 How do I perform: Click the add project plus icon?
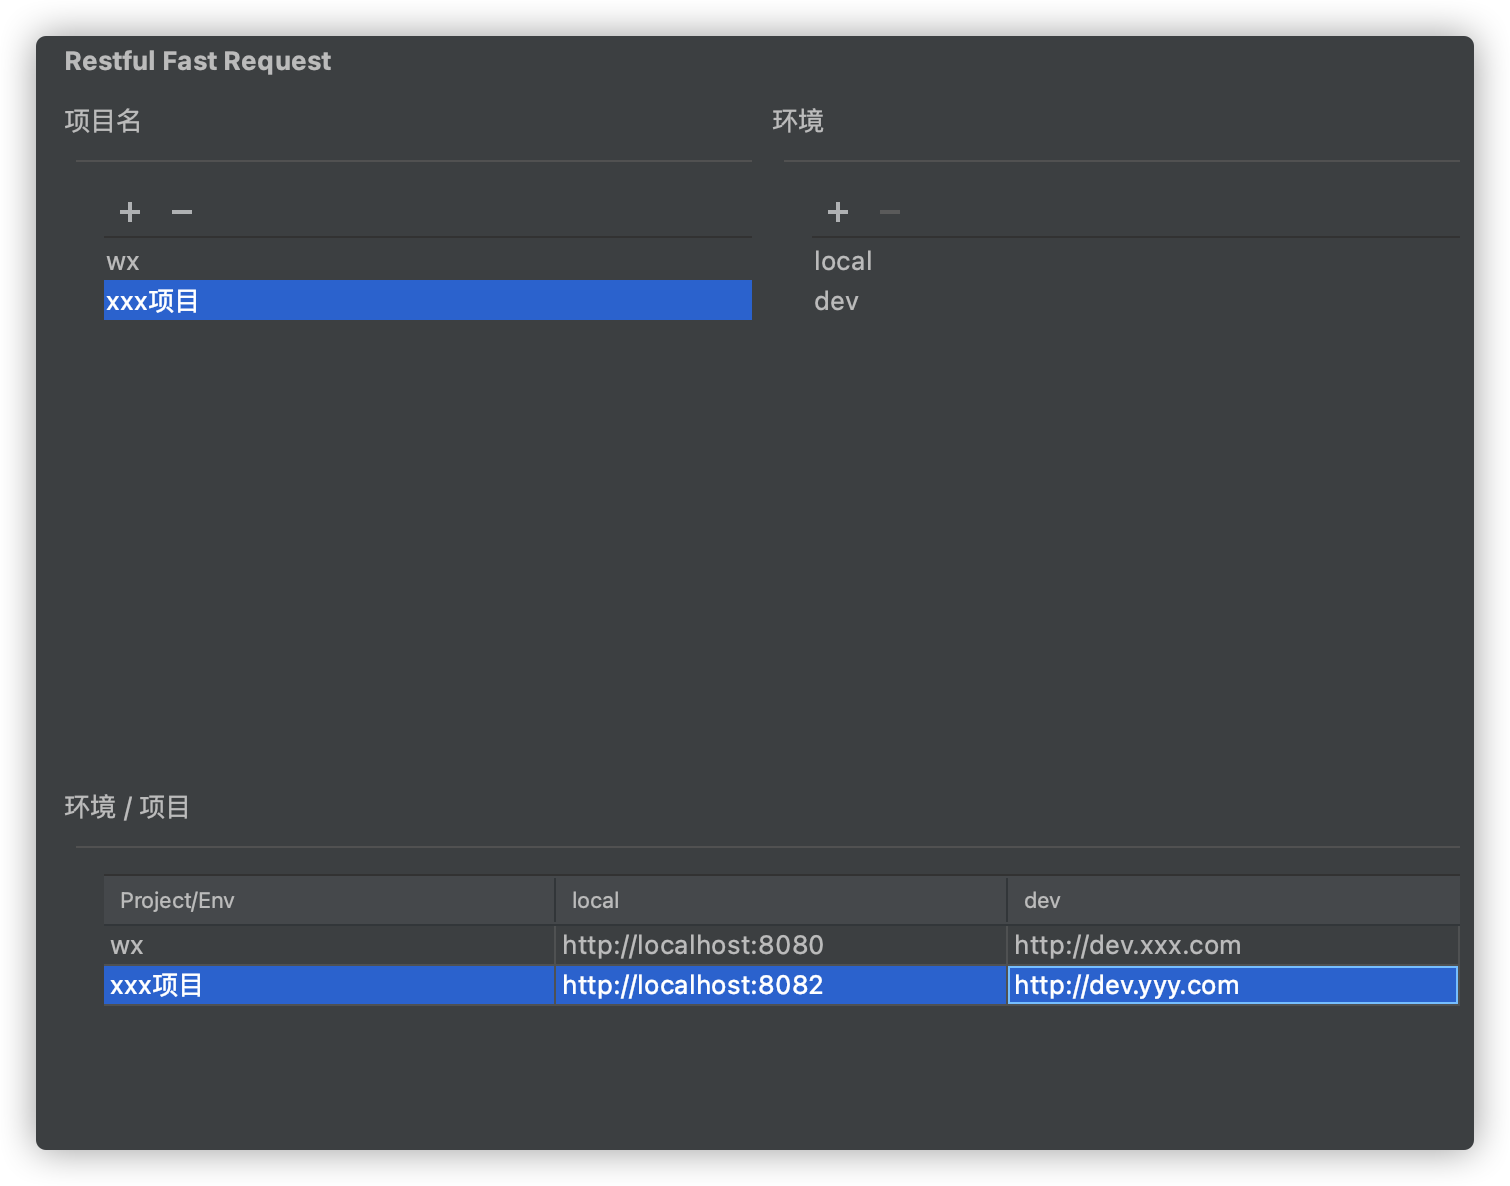click(129, 212)
